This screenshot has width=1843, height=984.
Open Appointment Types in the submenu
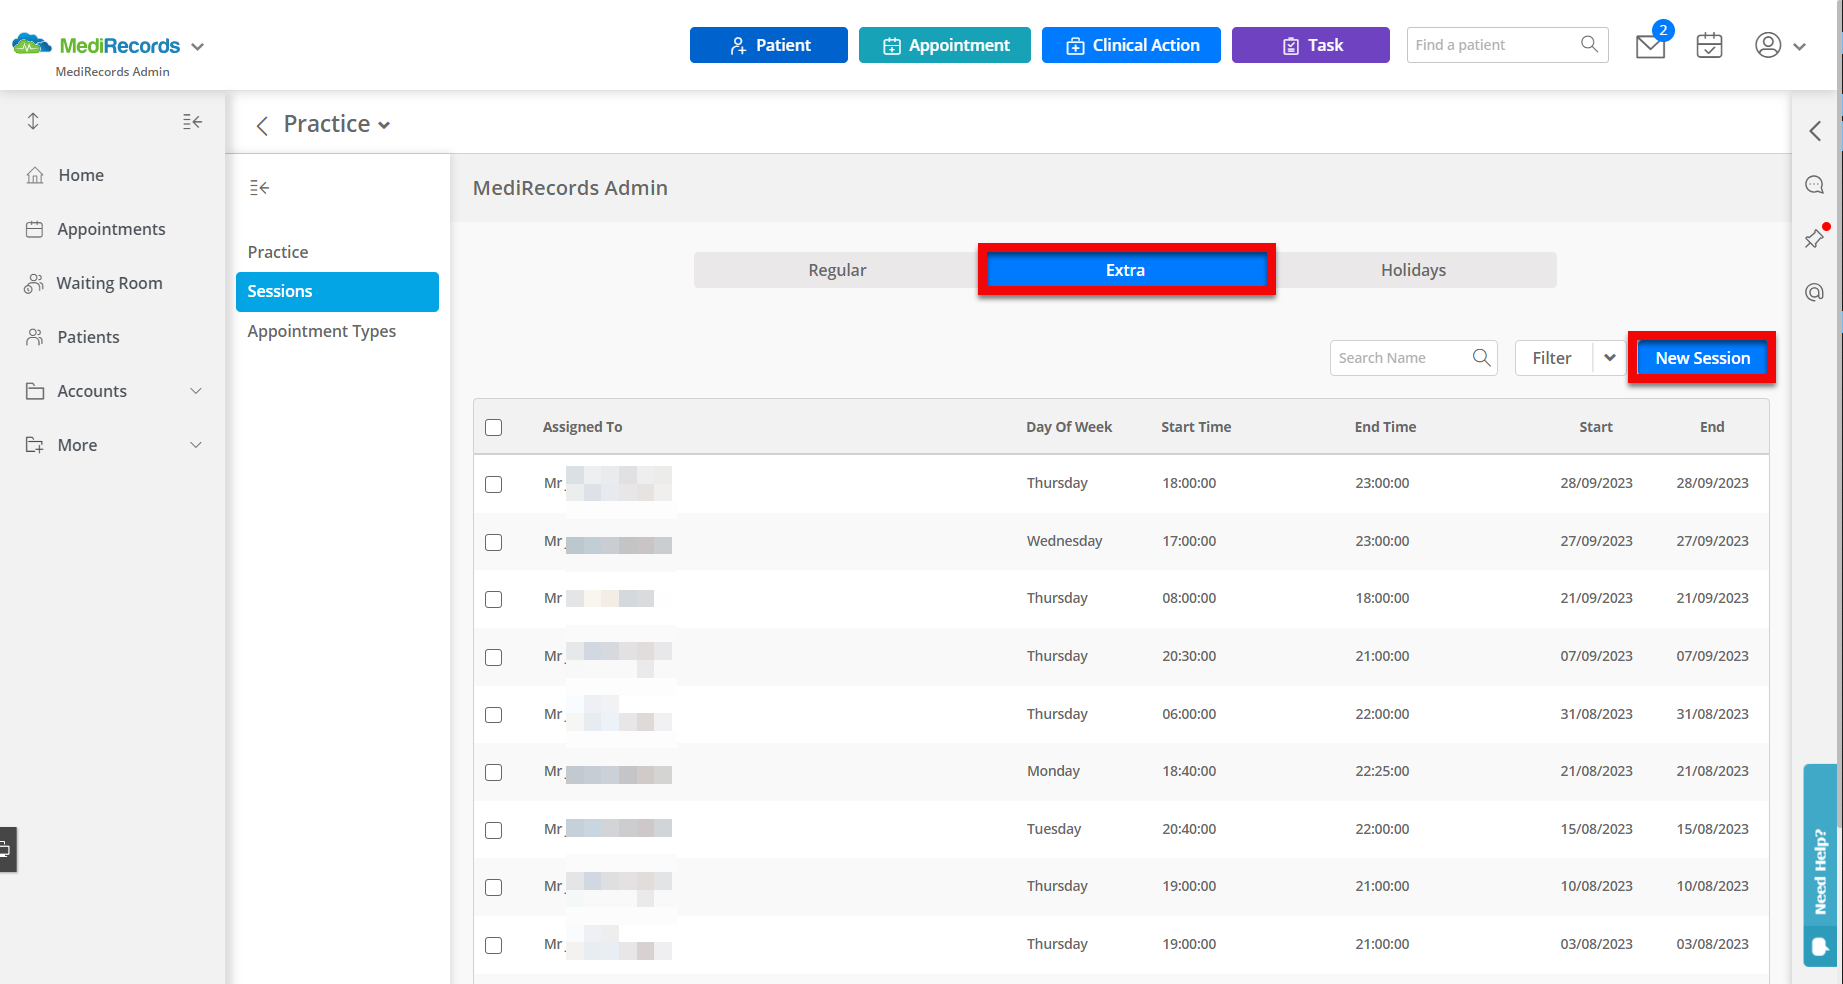click(322, 331)
